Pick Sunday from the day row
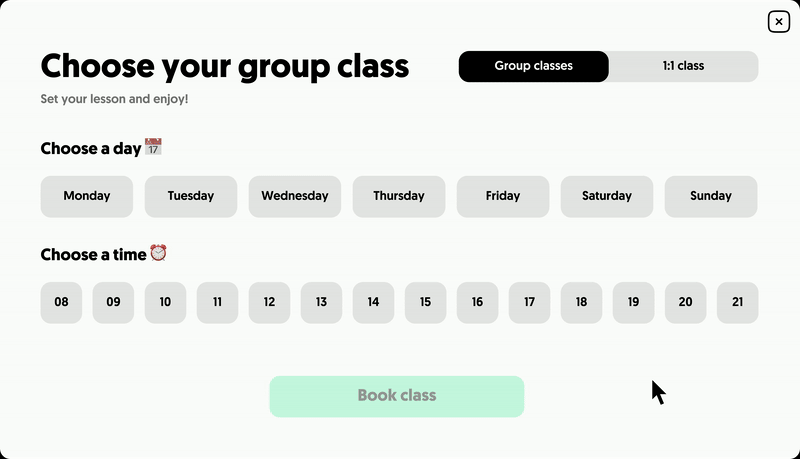 [711, 196]
